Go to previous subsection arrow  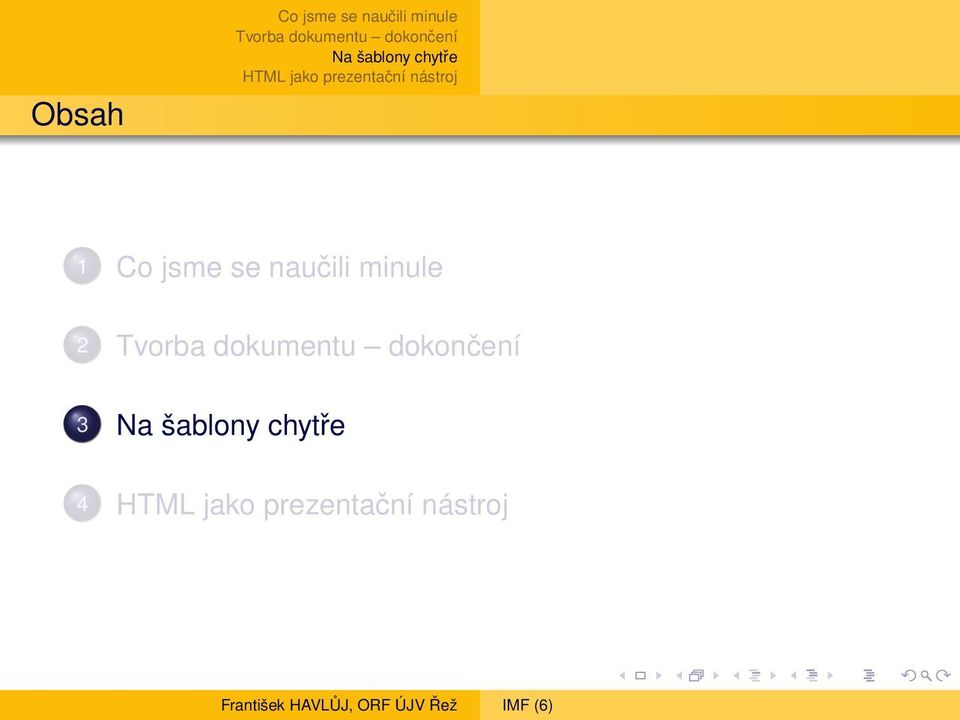pos(737,676)
